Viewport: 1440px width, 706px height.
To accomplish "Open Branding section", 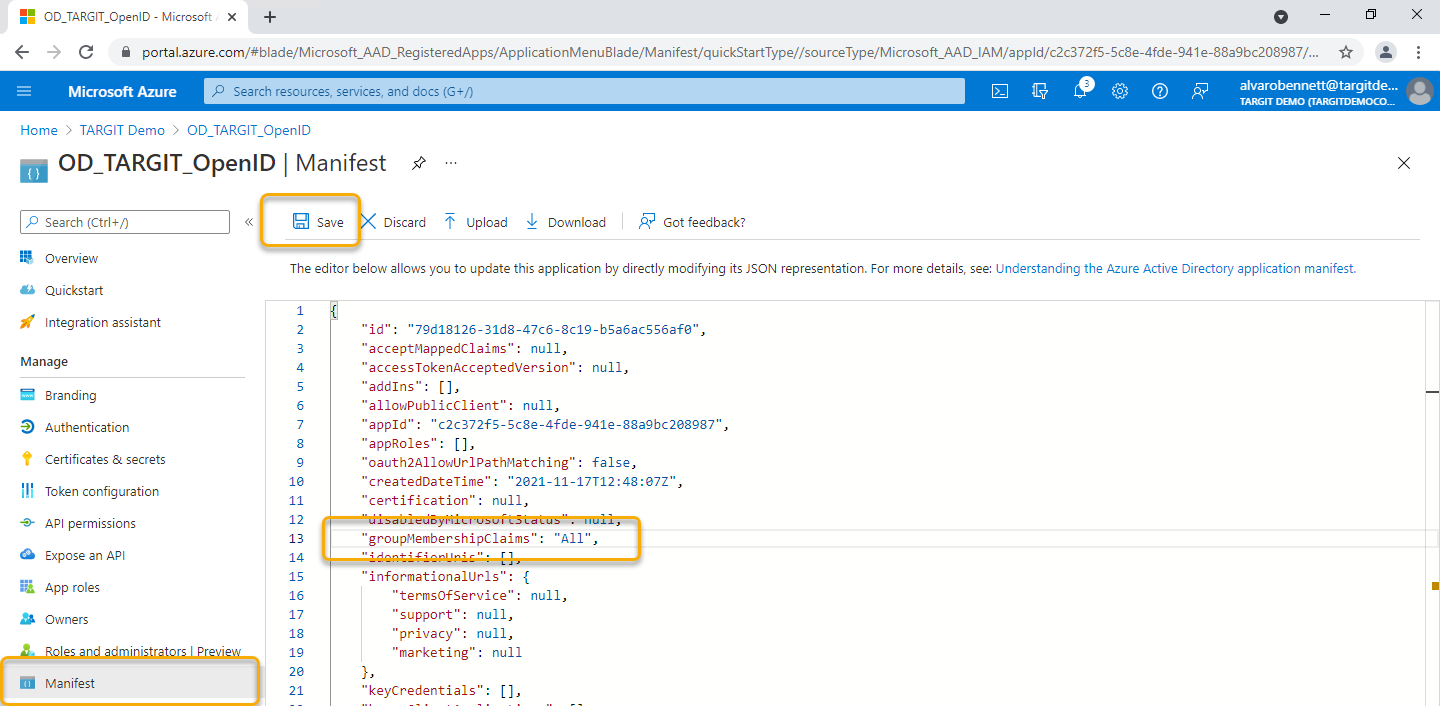I will coord(71,395).
